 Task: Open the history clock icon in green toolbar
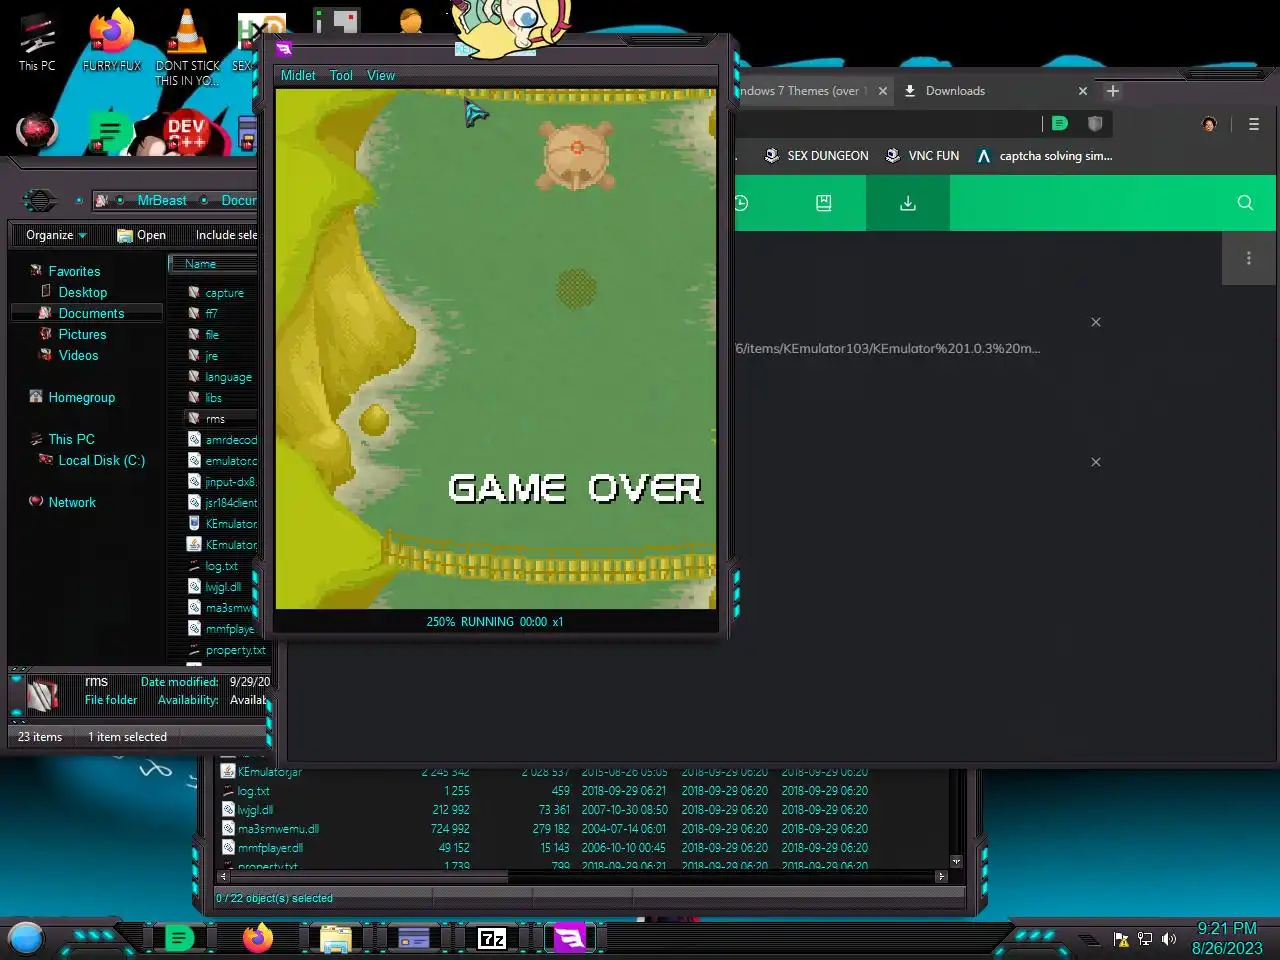point(741,203)
